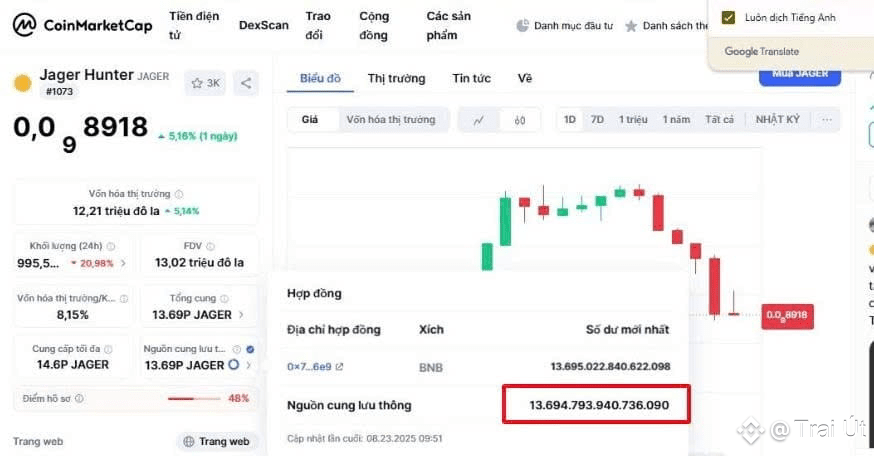Select Giá chart mode

click(x=310, y=119)
